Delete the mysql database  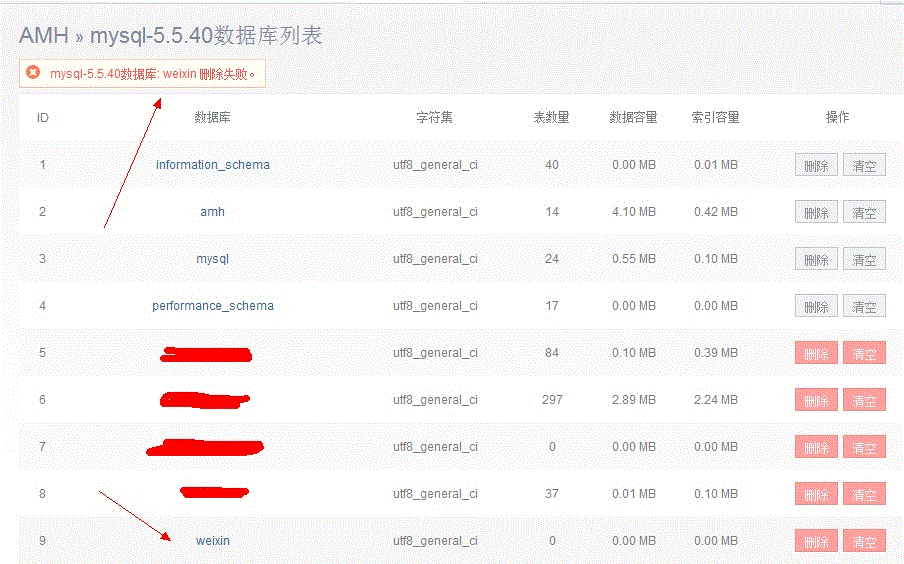816,260
